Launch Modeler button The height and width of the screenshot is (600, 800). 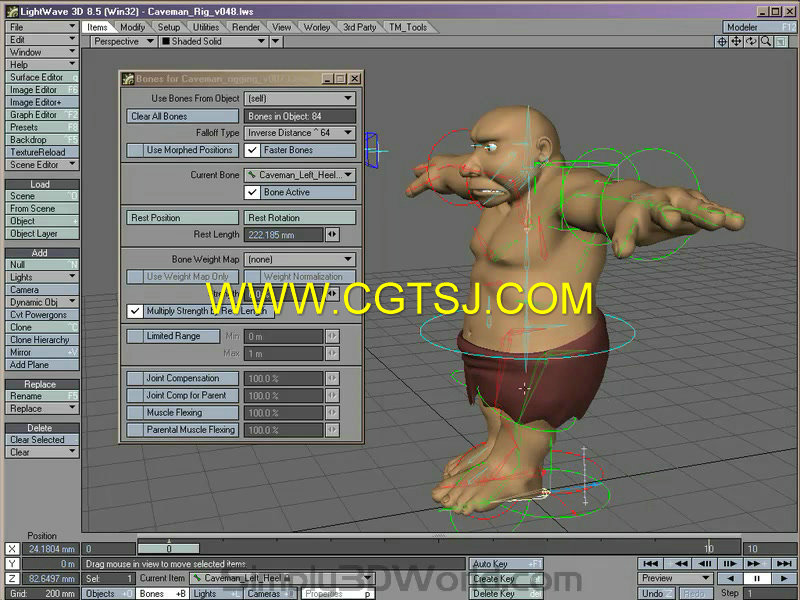click(x=759, y=27)
